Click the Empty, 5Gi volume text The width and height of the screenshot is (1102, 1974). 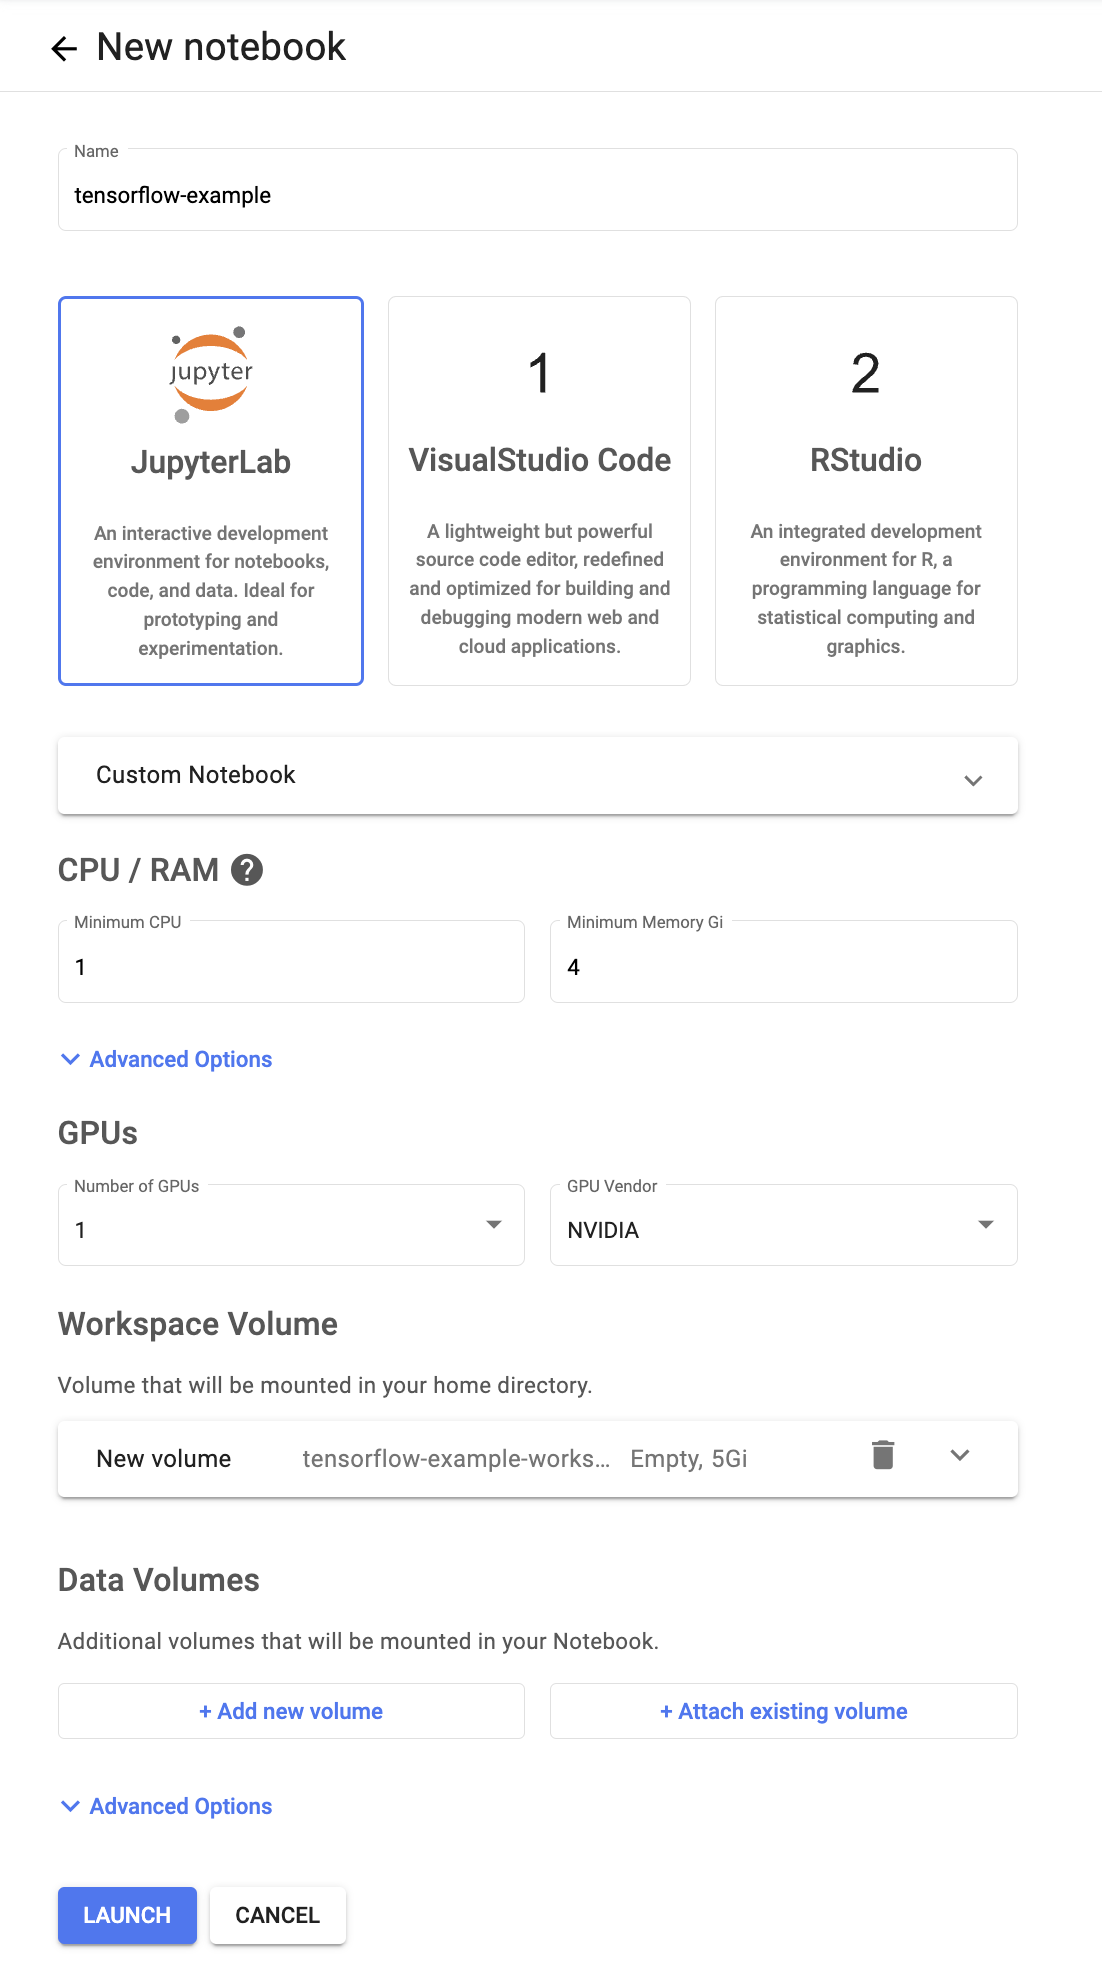pyautogui.click(x=689, y=1459)
